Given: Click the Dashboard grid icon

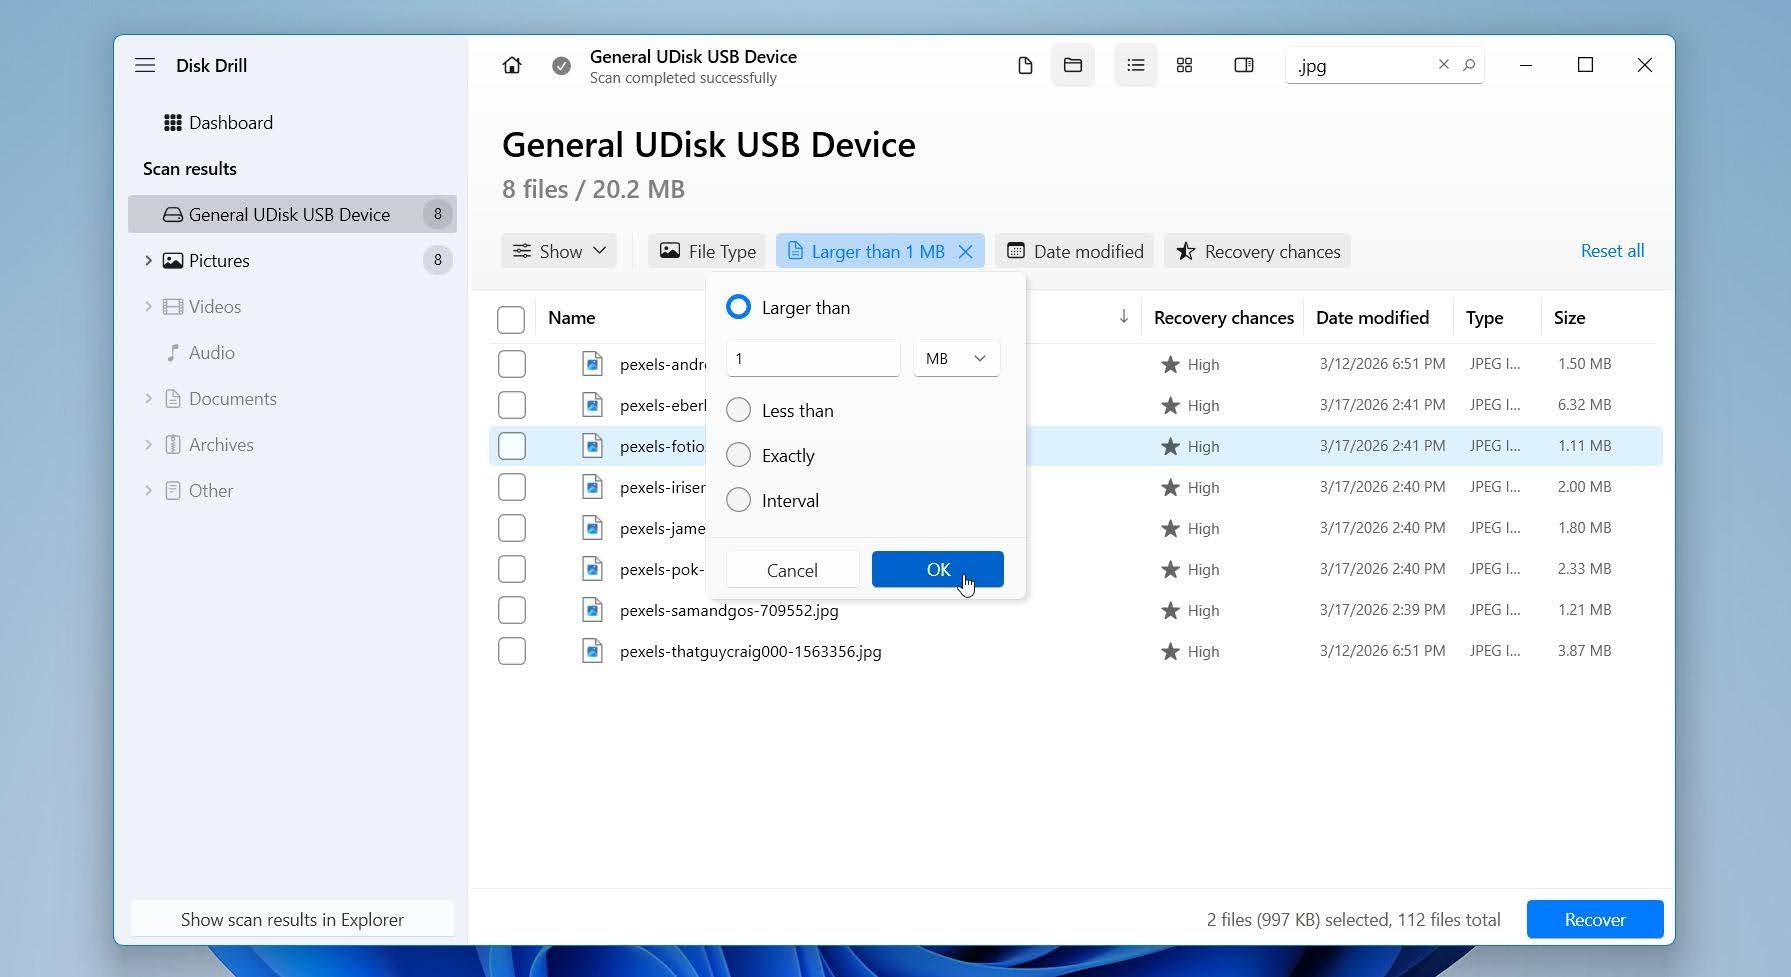Looking at the screenshot, I should [173, 123].
